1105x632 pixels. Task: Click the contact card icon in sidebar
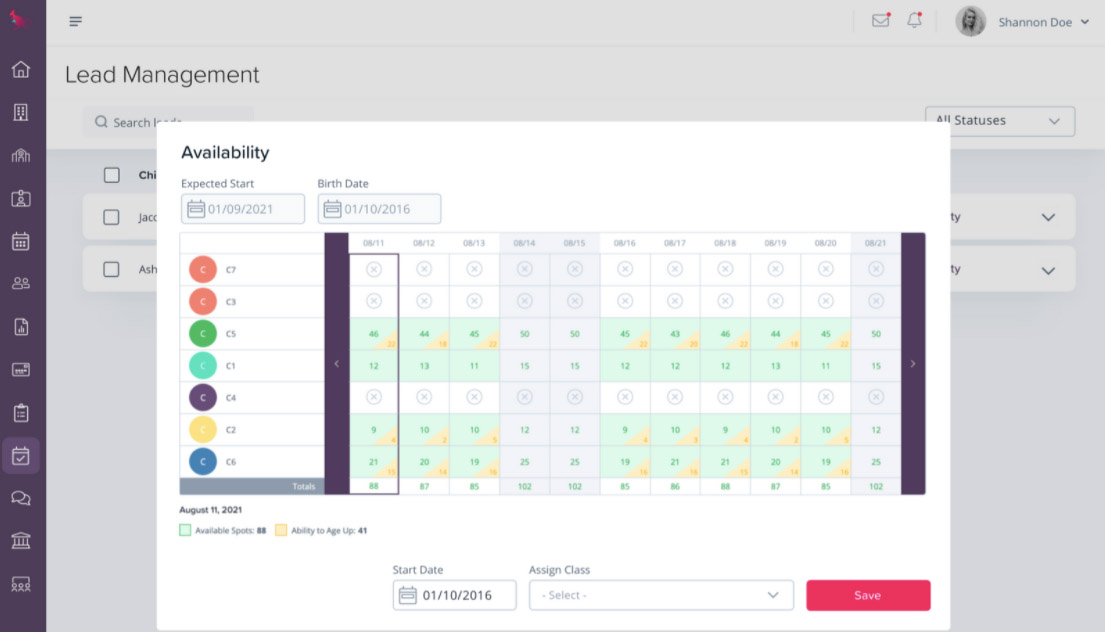pyautogui.click(x=22, y=197)
